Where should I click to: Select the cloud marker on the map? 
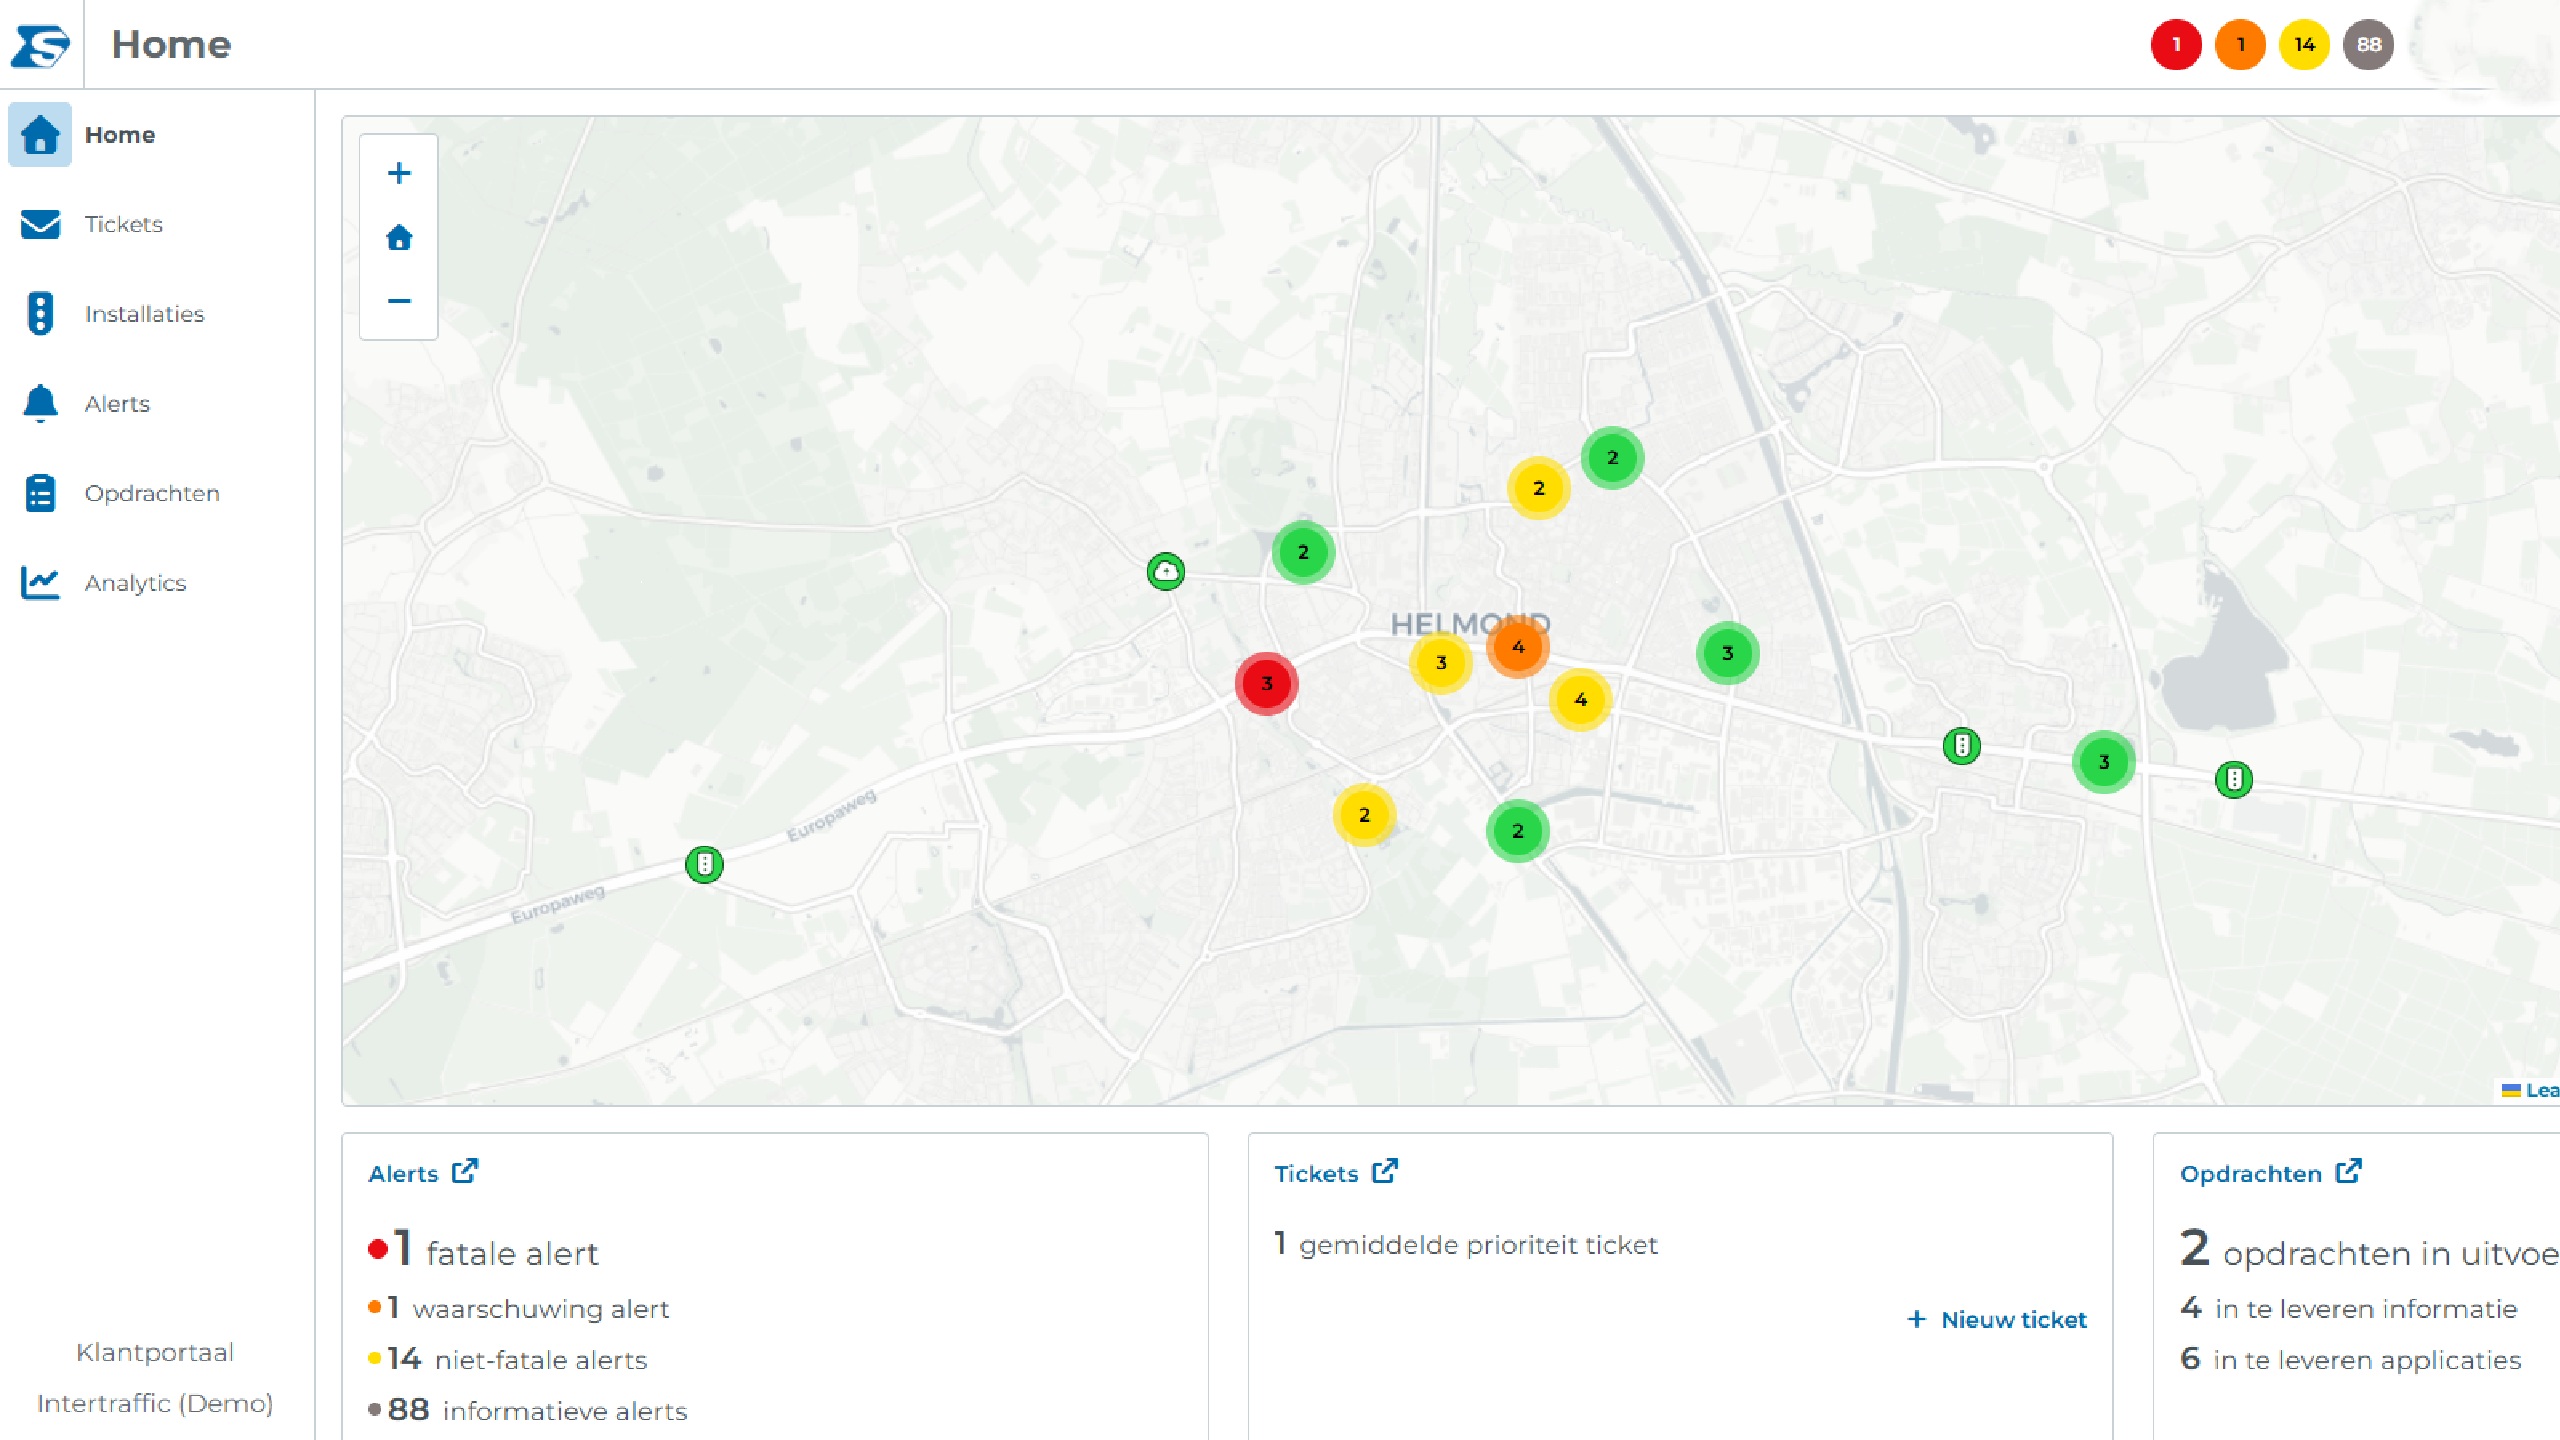[x=1166, y=572]
